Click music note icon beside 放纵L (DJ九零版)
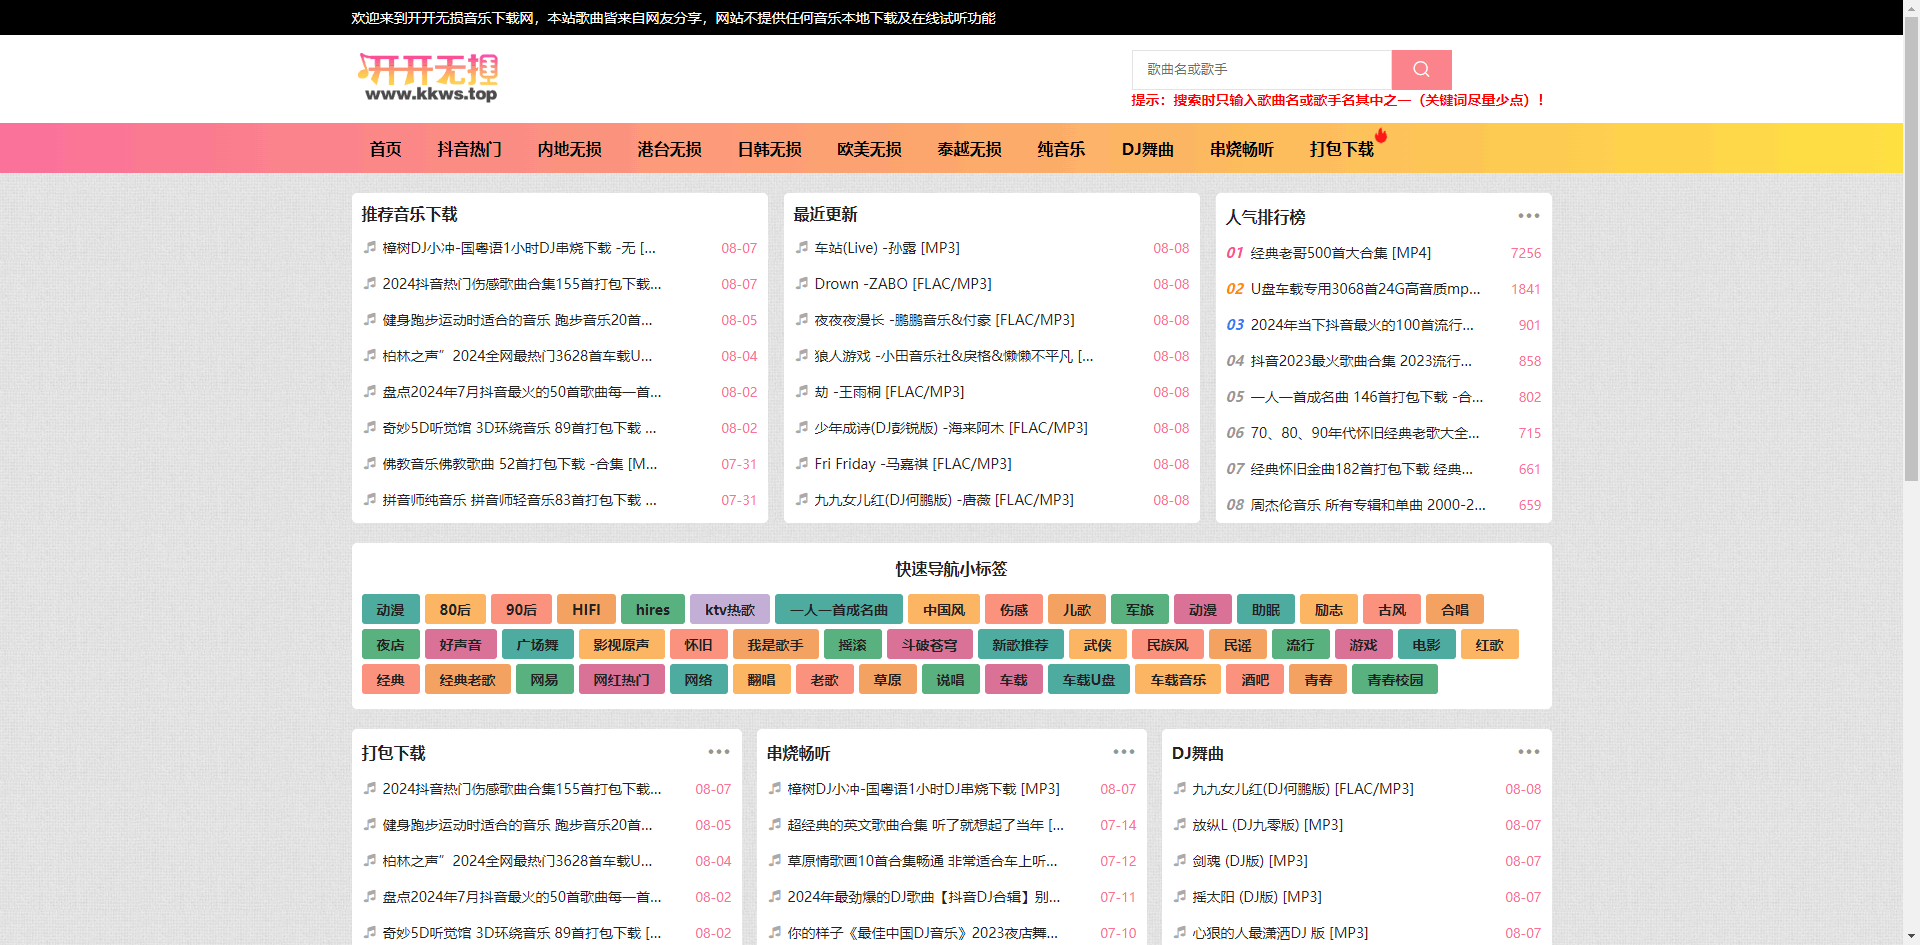The height and width of the screenshot is (945, 1920). tap(1180, 824)
